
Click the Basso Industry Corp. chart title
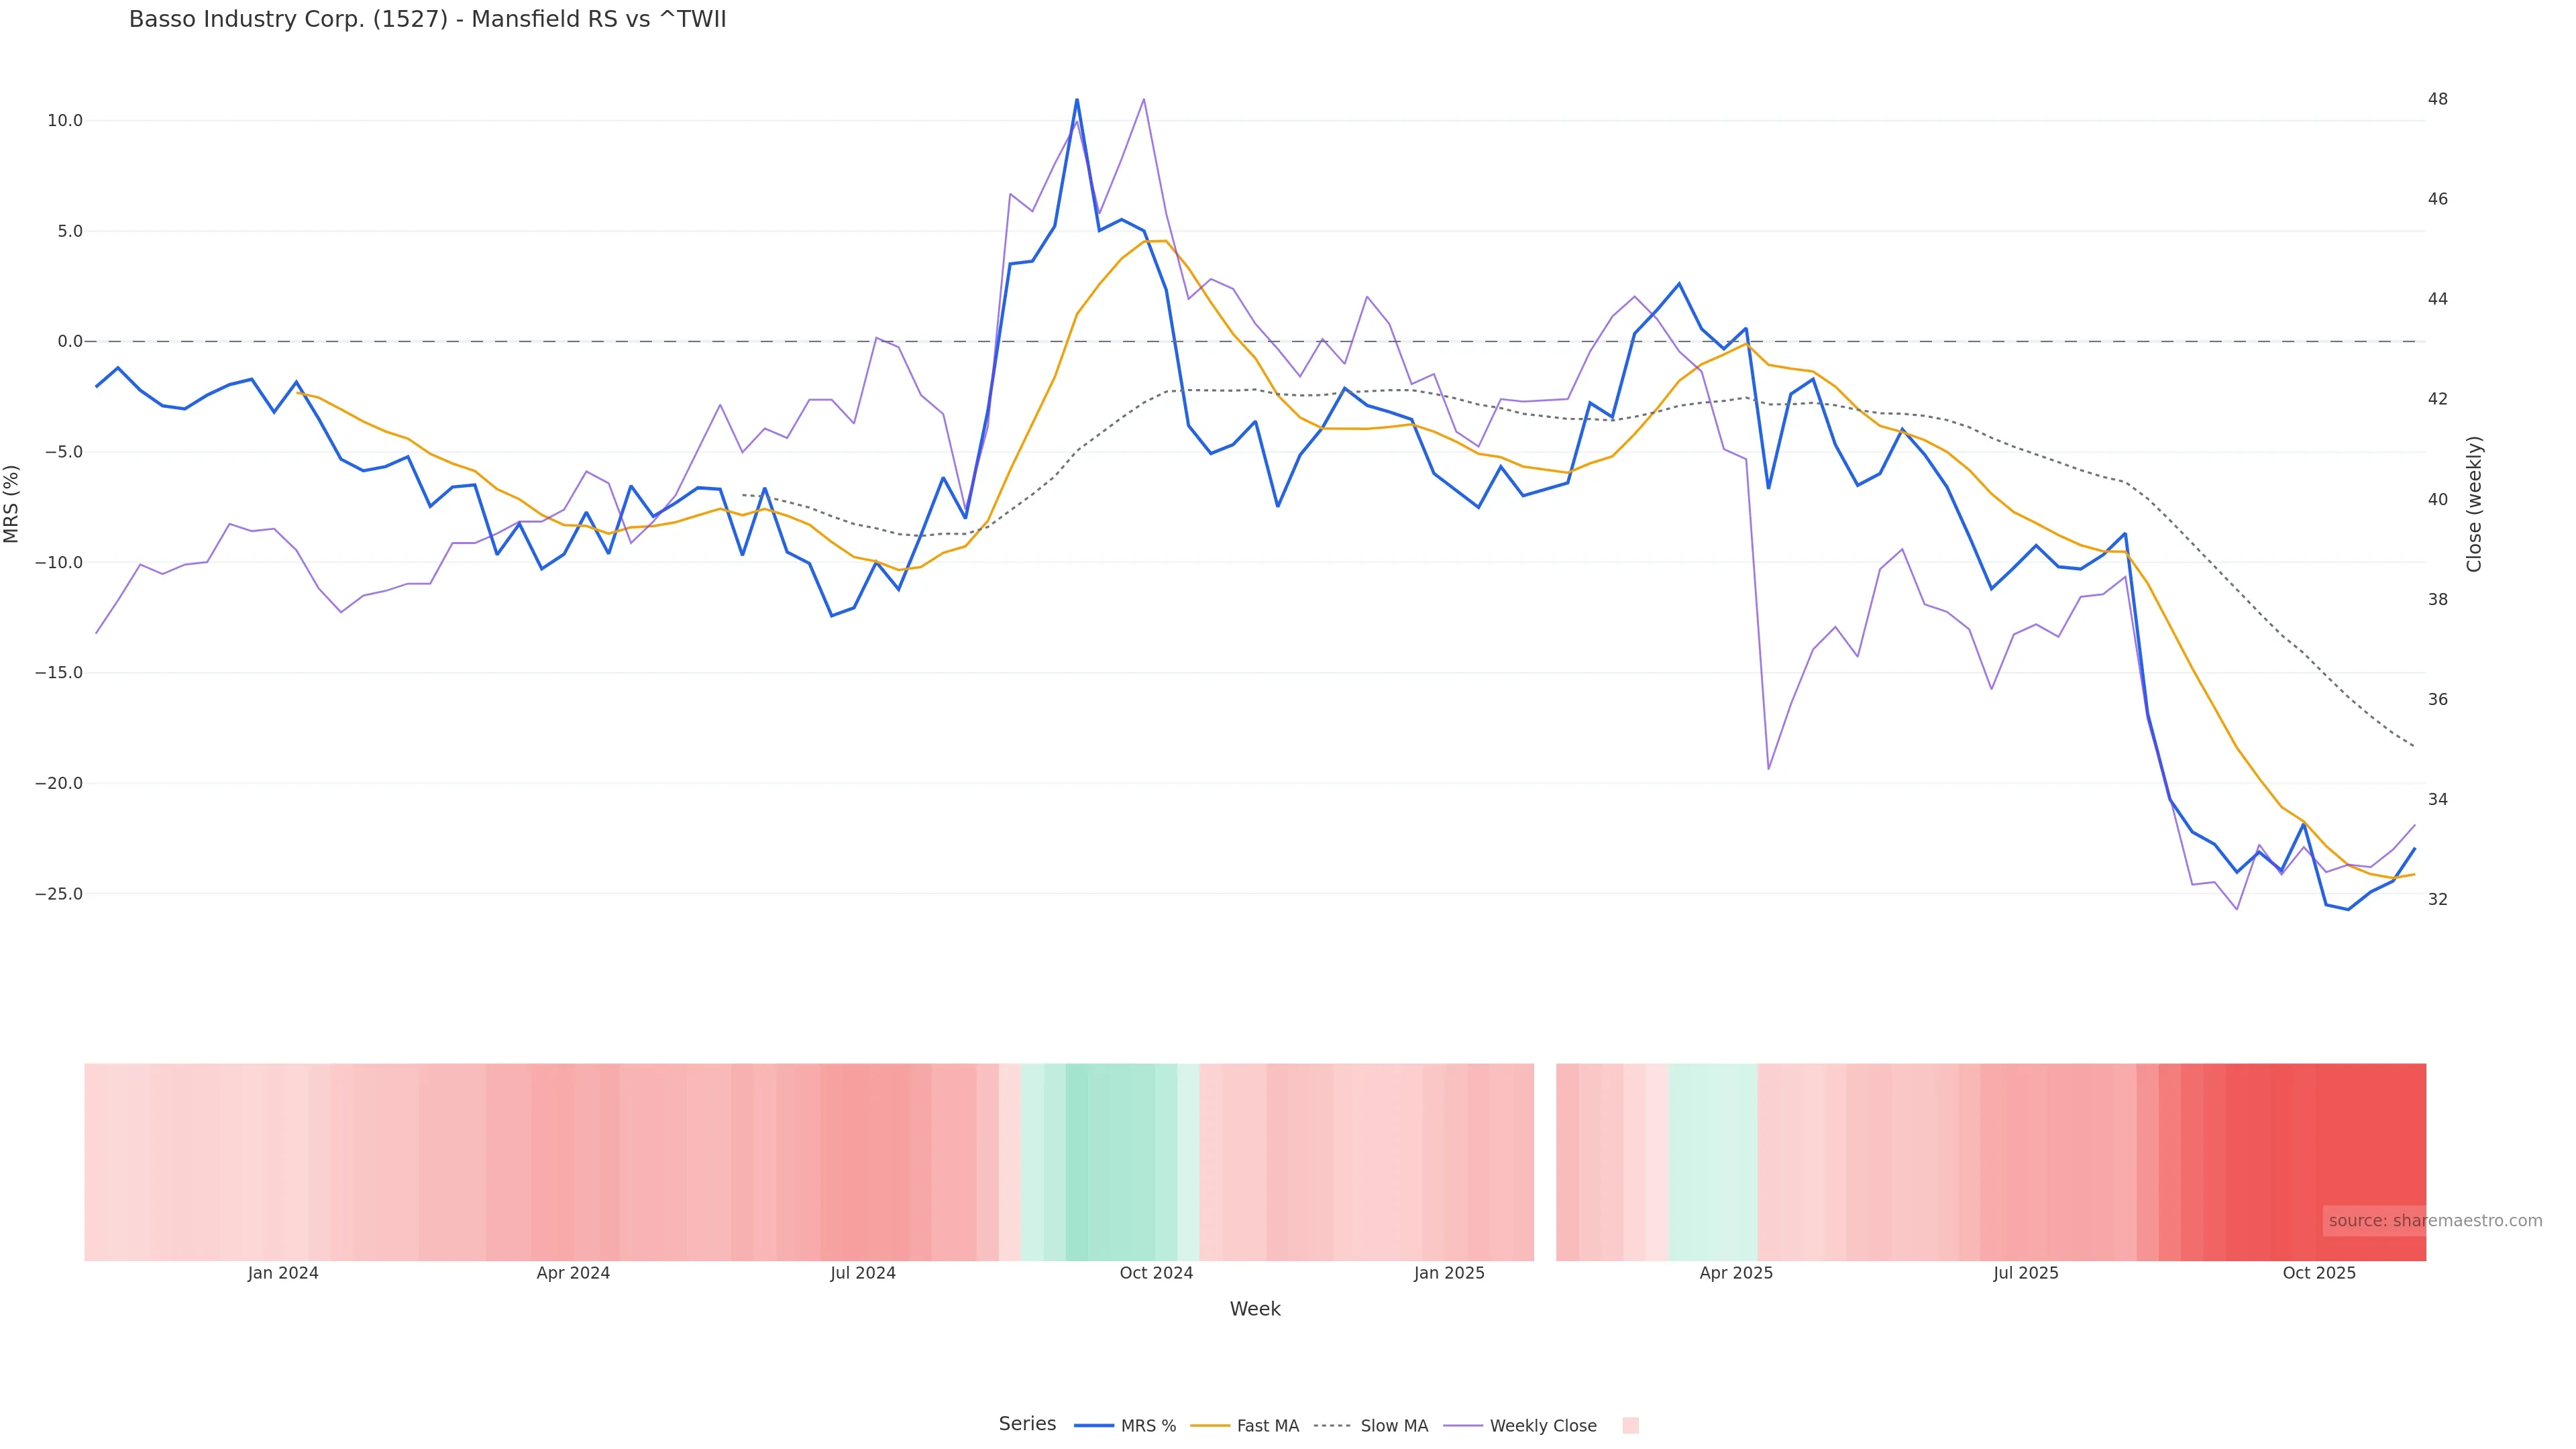(427, 19)
